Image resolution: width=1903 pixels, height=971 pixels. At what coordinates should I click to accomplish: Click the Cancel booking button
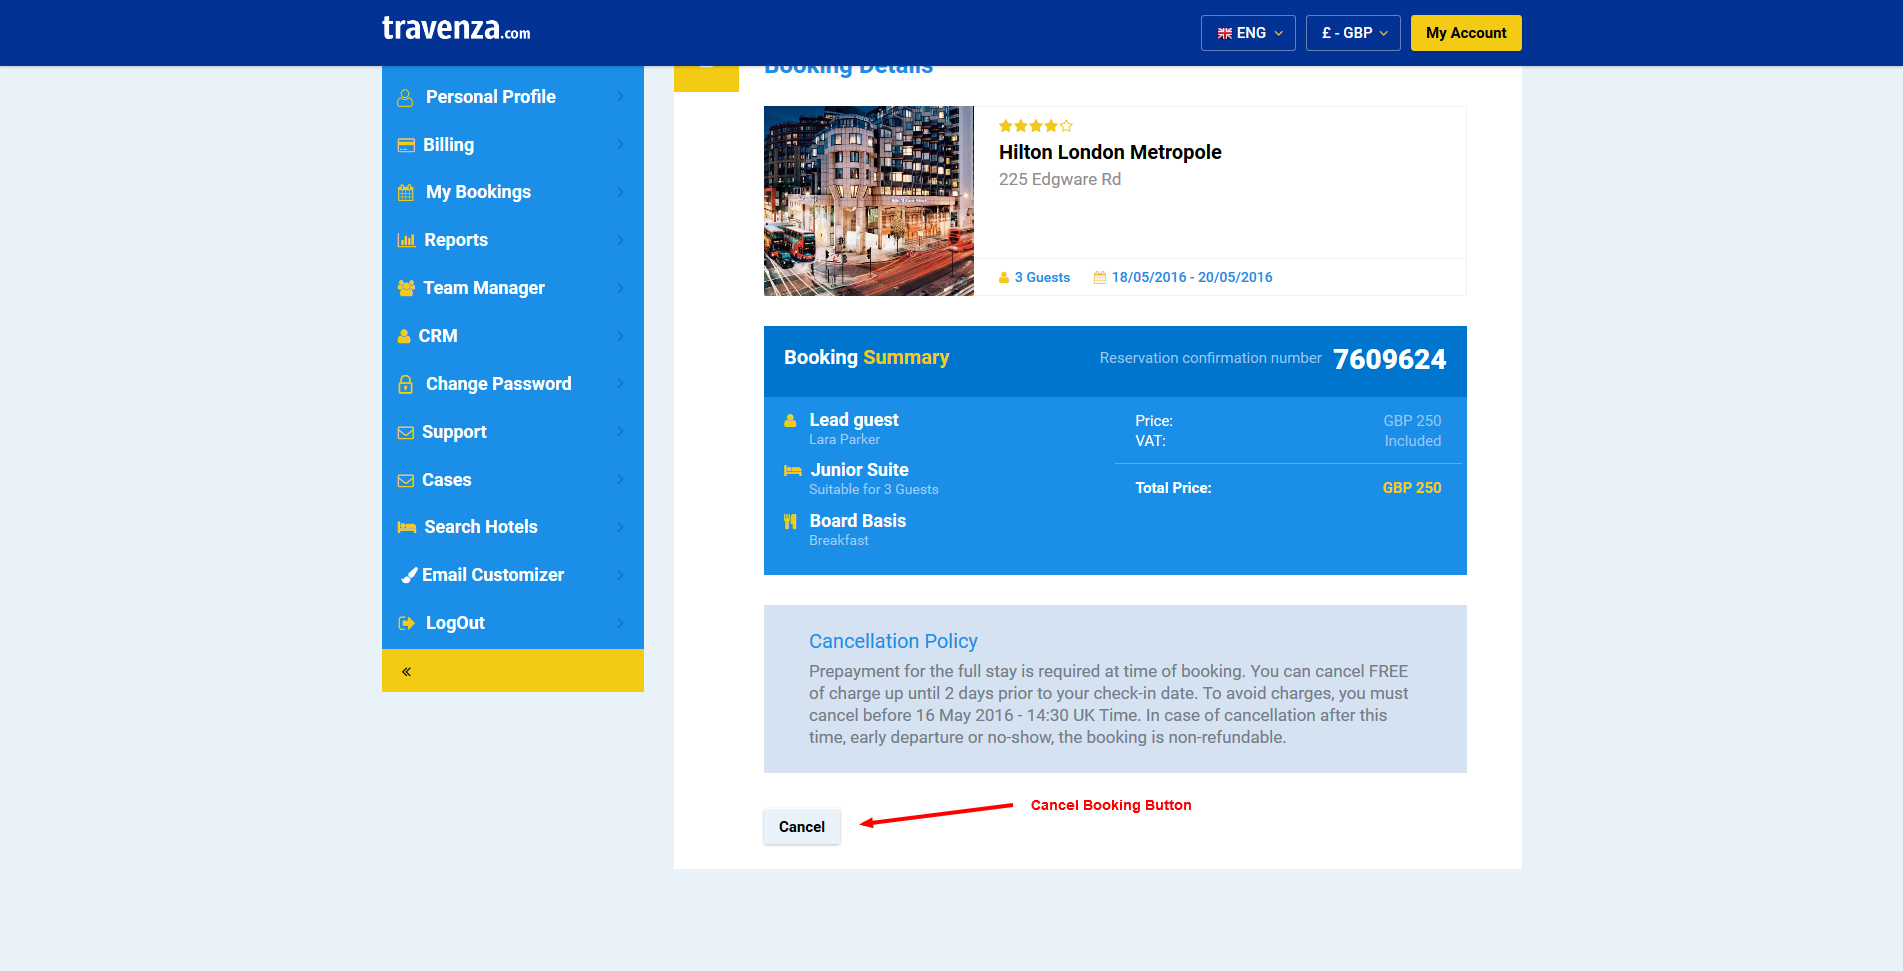pos(802,827)
